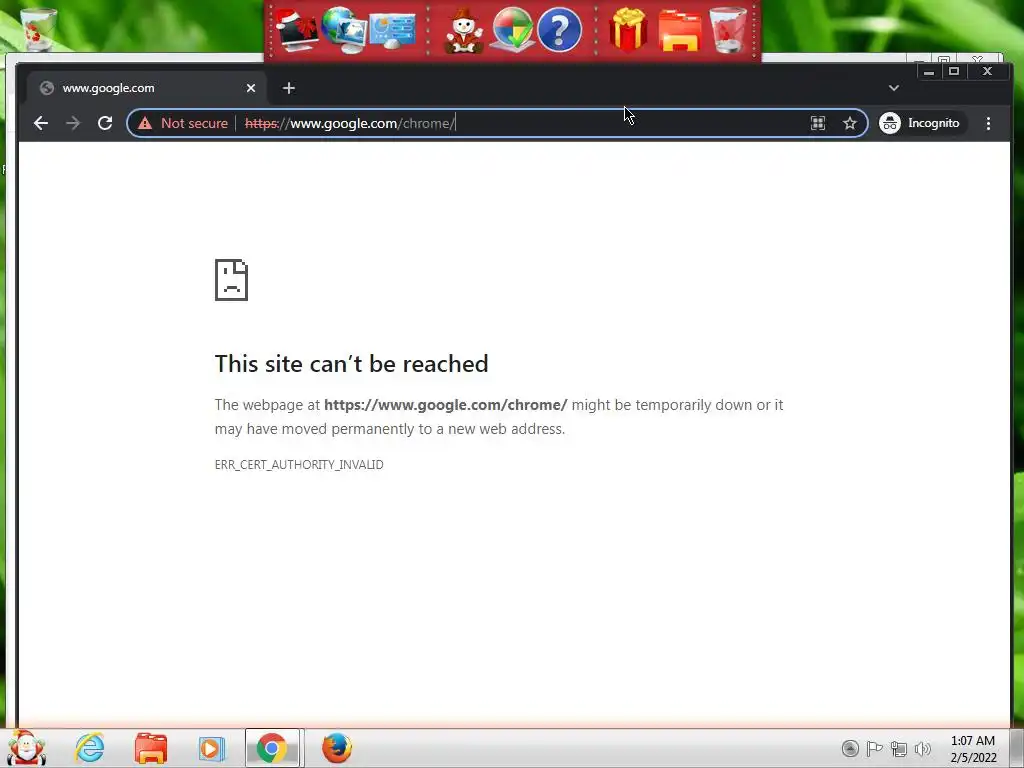Image resolution: width=1024 pixels, height=768 pixels.
Task: Launch Firefox from the taskbar
Action: click(337, 748)
